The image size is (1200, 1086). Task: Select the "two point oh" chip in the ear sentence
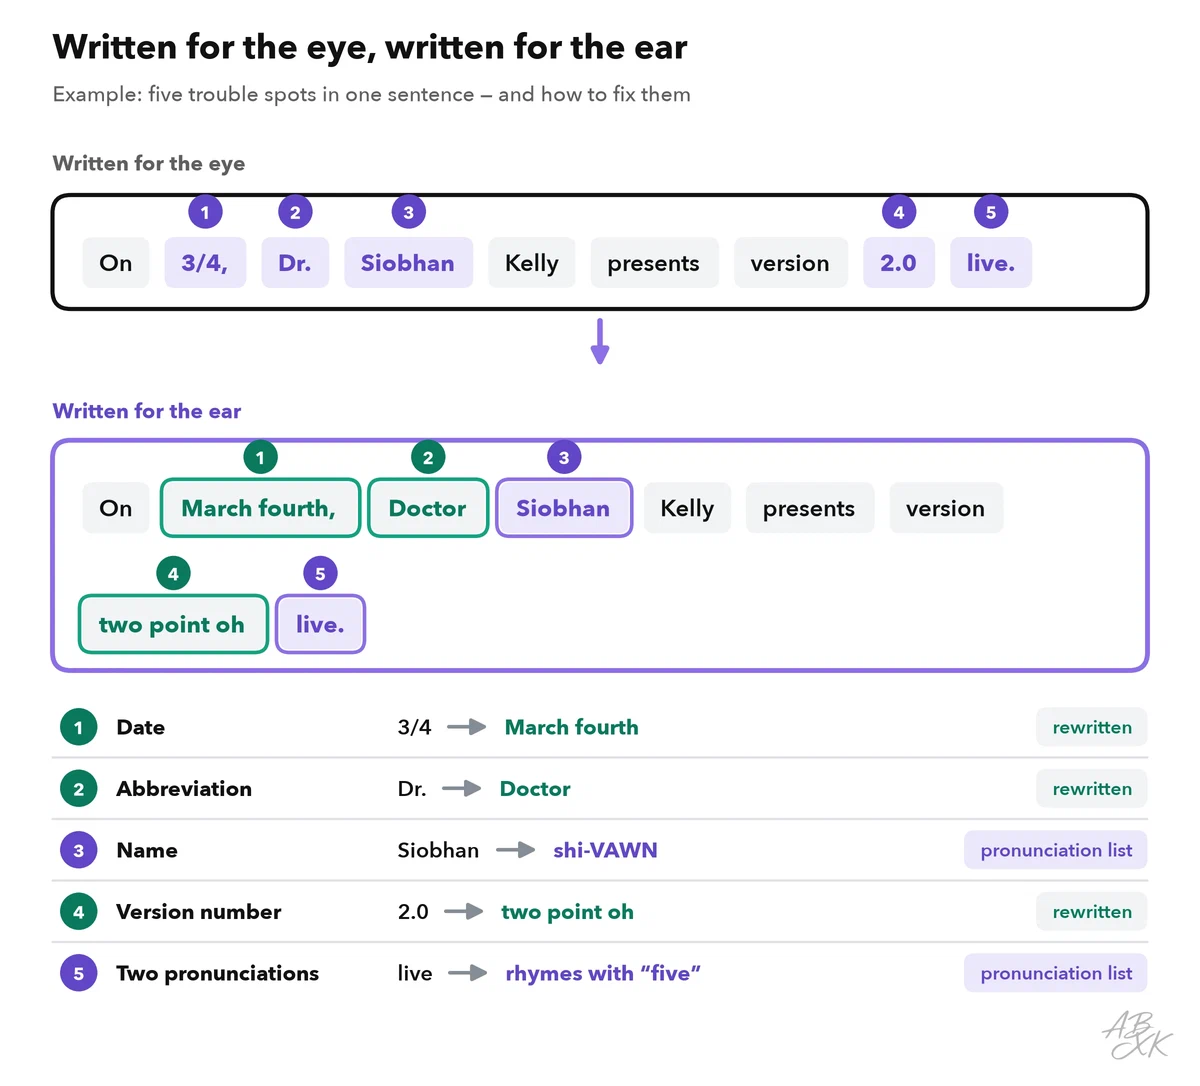pos(173,624)
